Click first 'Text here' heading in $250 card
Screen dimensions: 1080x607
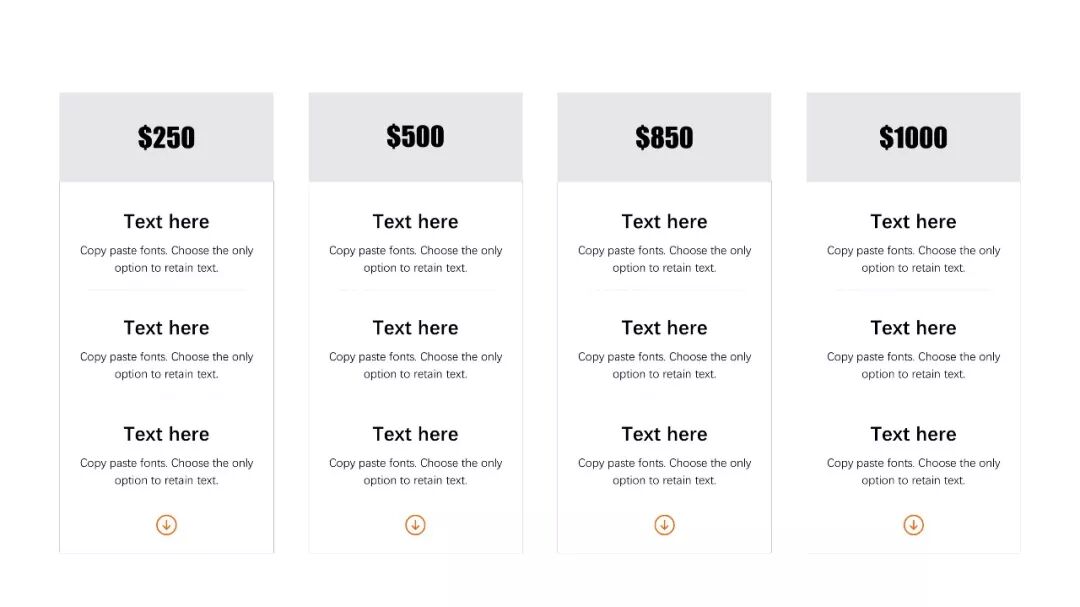(x=166, y=221)
